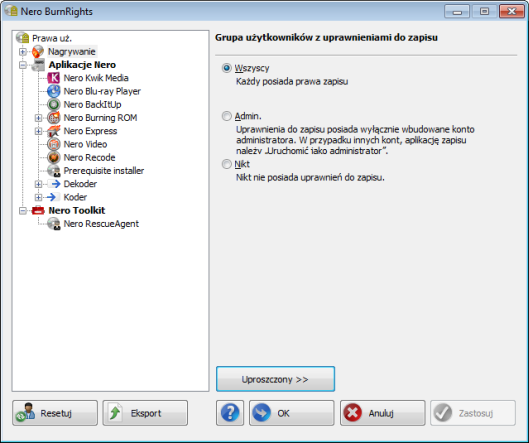
Task: Click the Nero Recode icon
Action: click(53, 157)
